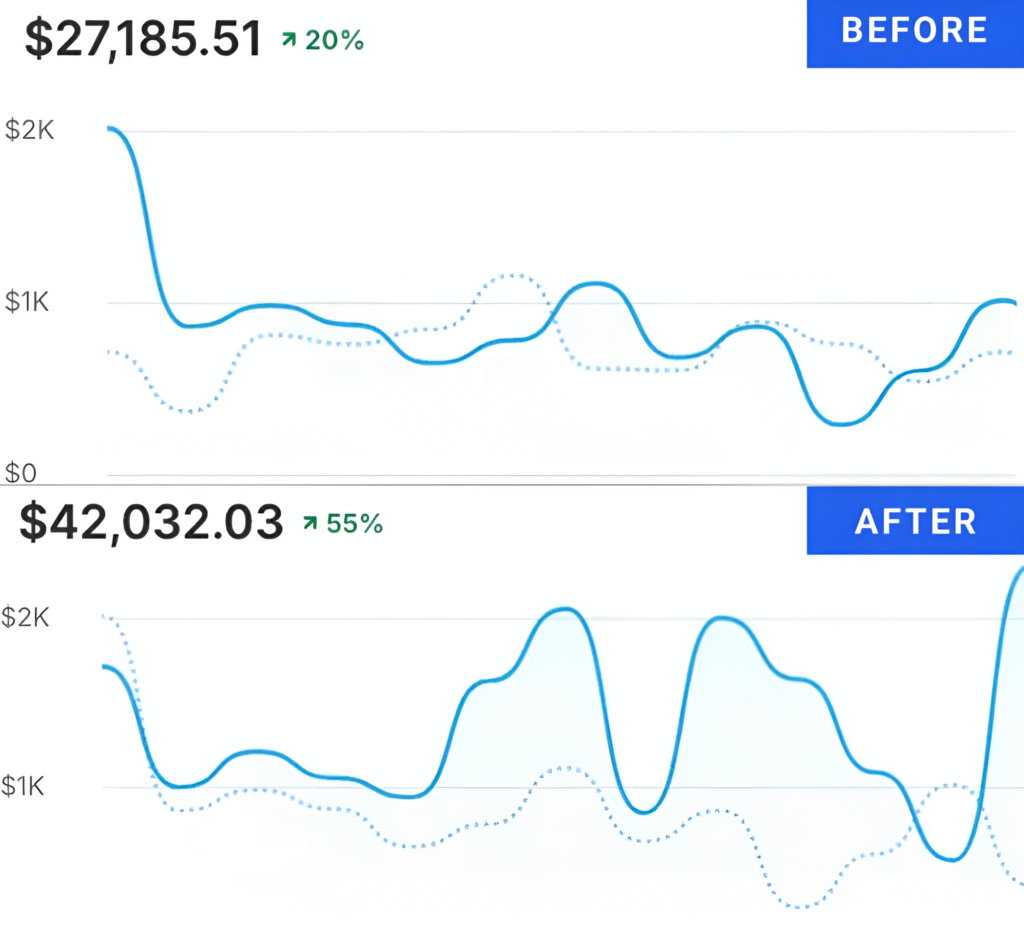
Task: Click the first $2K peak in After chart
Action: coord(563,610)
